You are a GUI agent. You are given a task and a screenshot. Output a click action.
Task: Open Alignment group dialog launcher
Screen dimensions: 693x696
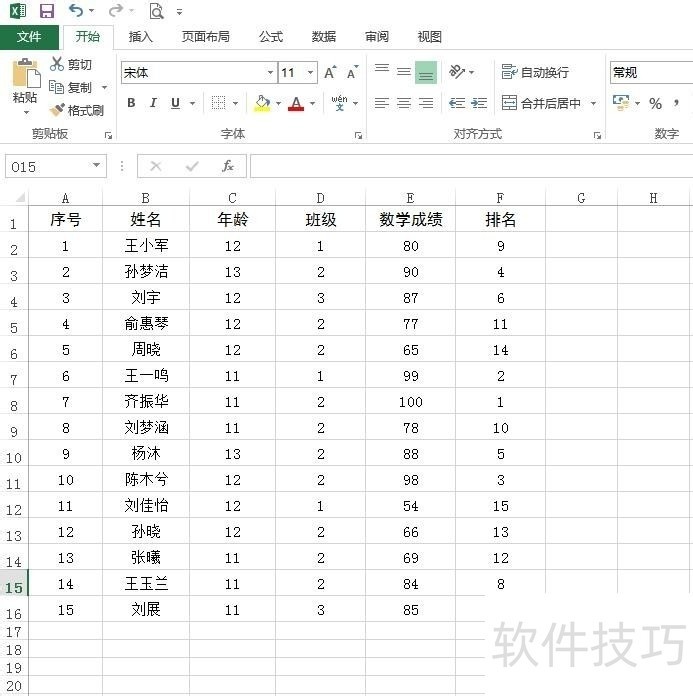coord(598,135)
